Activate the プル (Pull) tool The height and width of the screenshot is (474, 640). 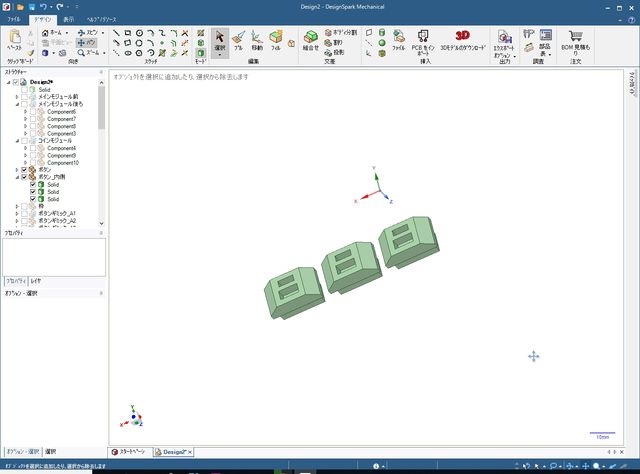[238, 40]
